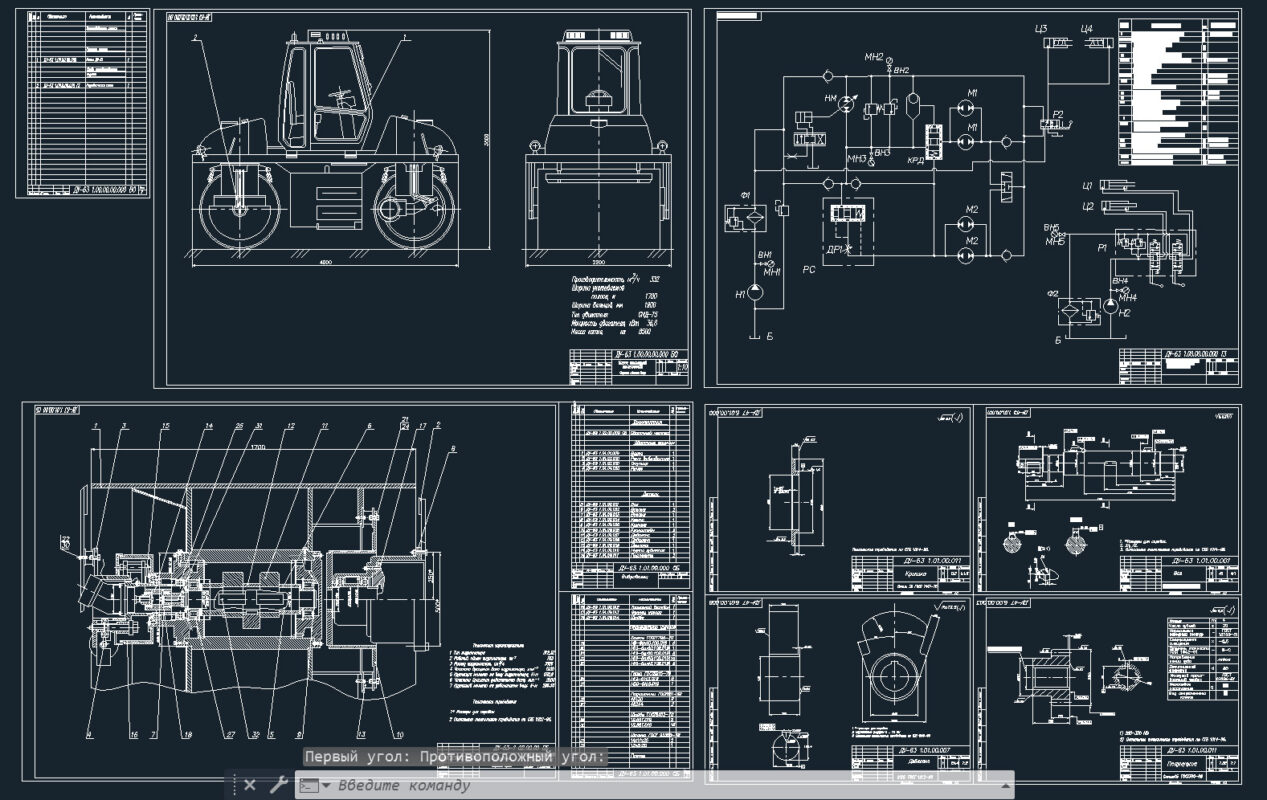Select the Н1 pump symbol in hydraulic schematic
Image resolution: width=1267 pixels, height=800 pixels.
pyautogui.click(x=756, y=294)
